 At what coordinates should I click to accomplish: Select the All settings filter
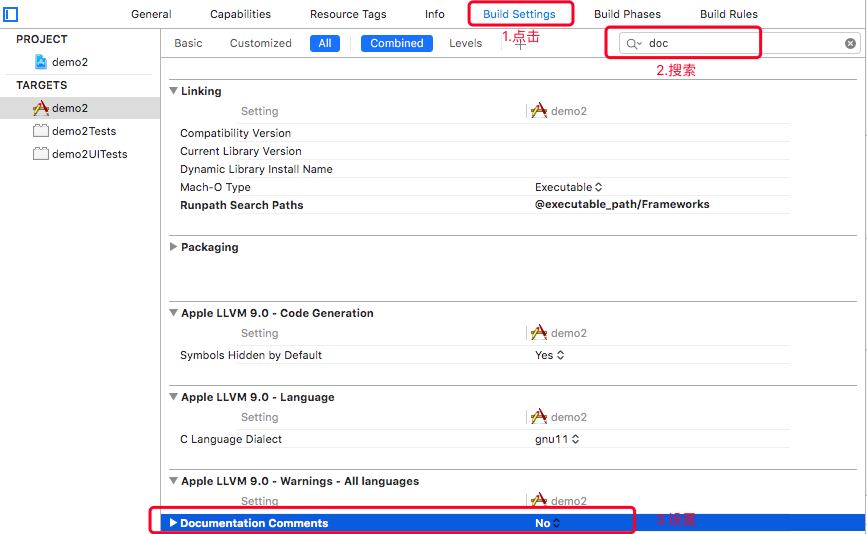point(325,43)
